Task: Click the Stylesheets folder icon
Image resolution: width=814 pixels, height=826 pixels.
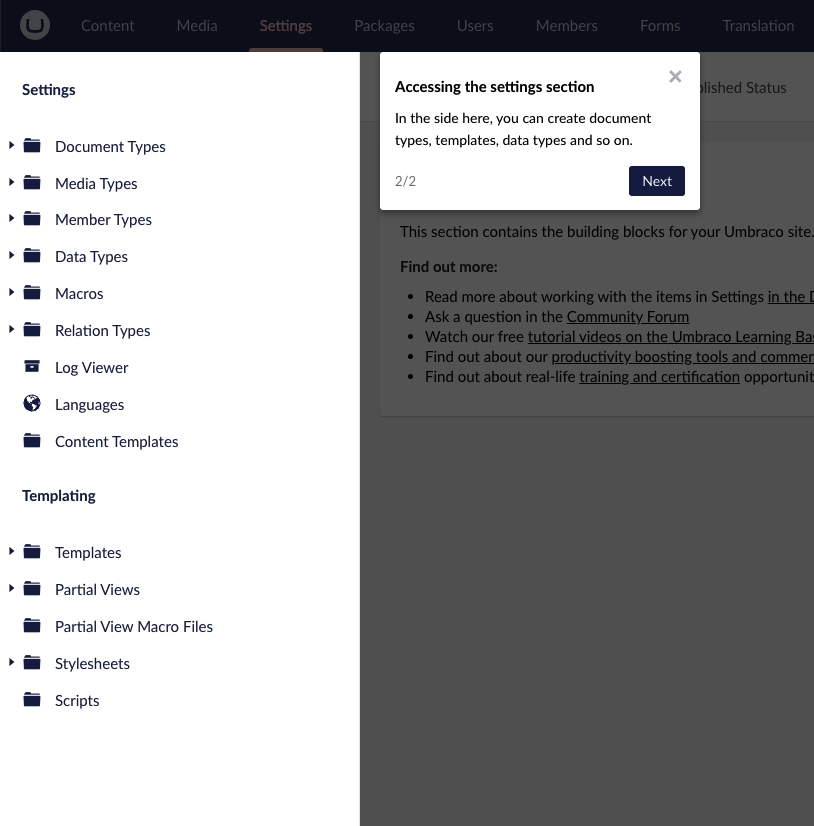Action: 32,663
